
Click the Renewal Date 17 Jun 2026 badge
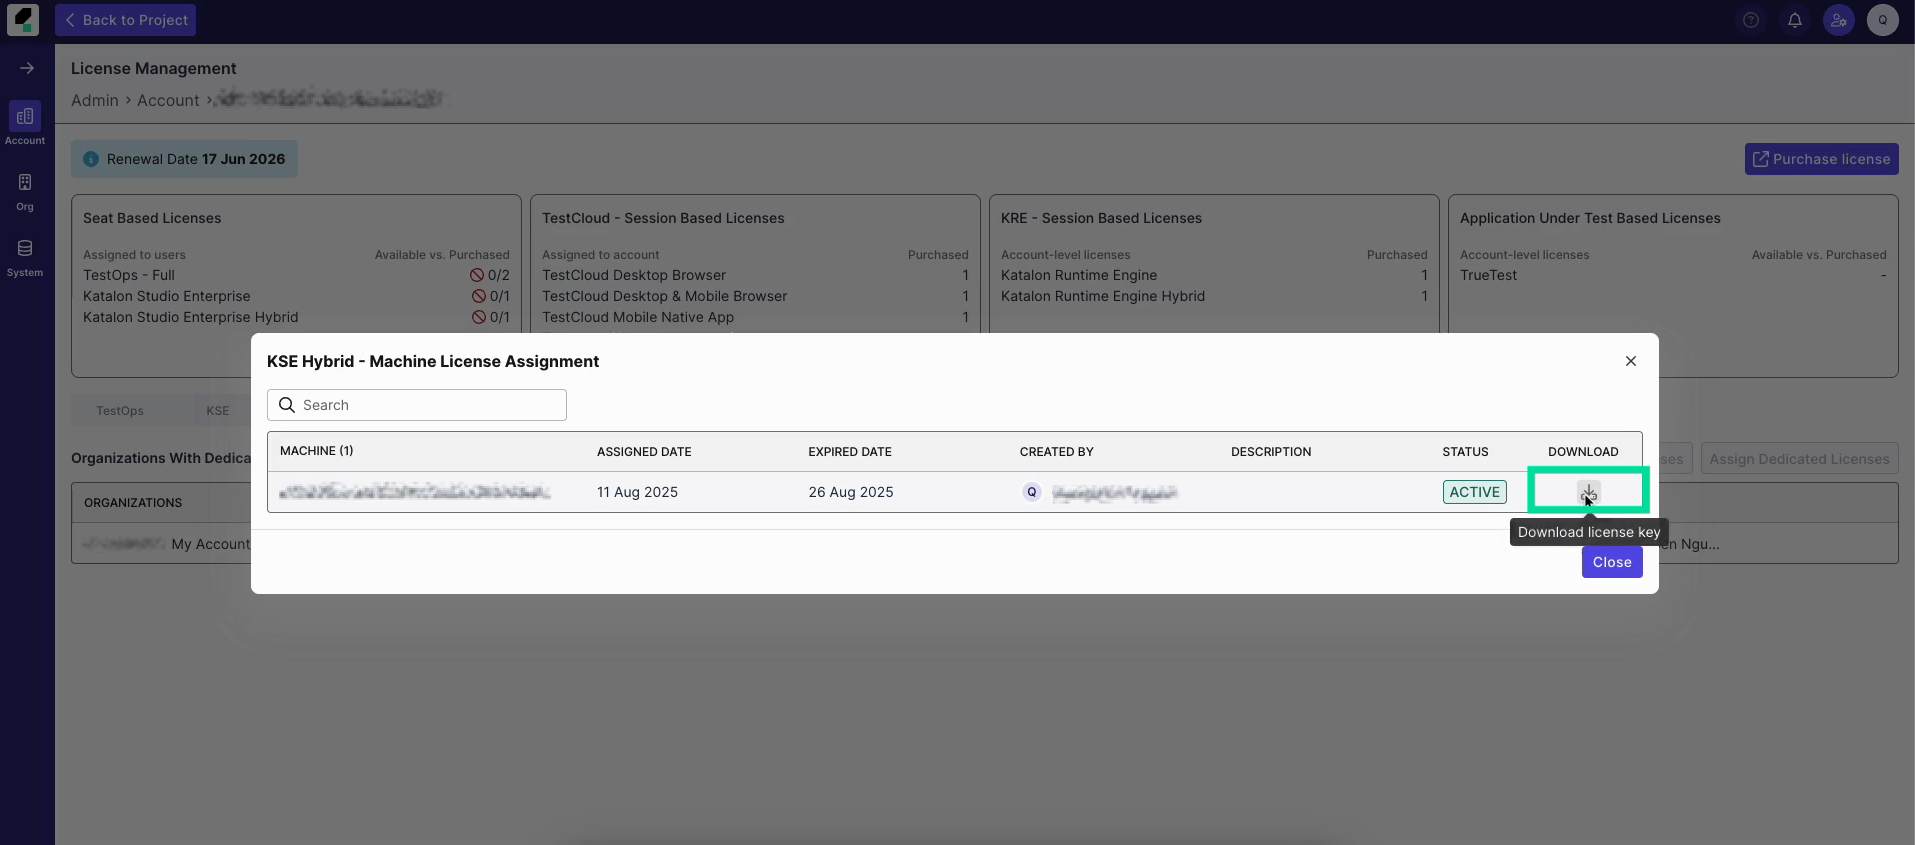pyautogui.click(x=184, y=159)
